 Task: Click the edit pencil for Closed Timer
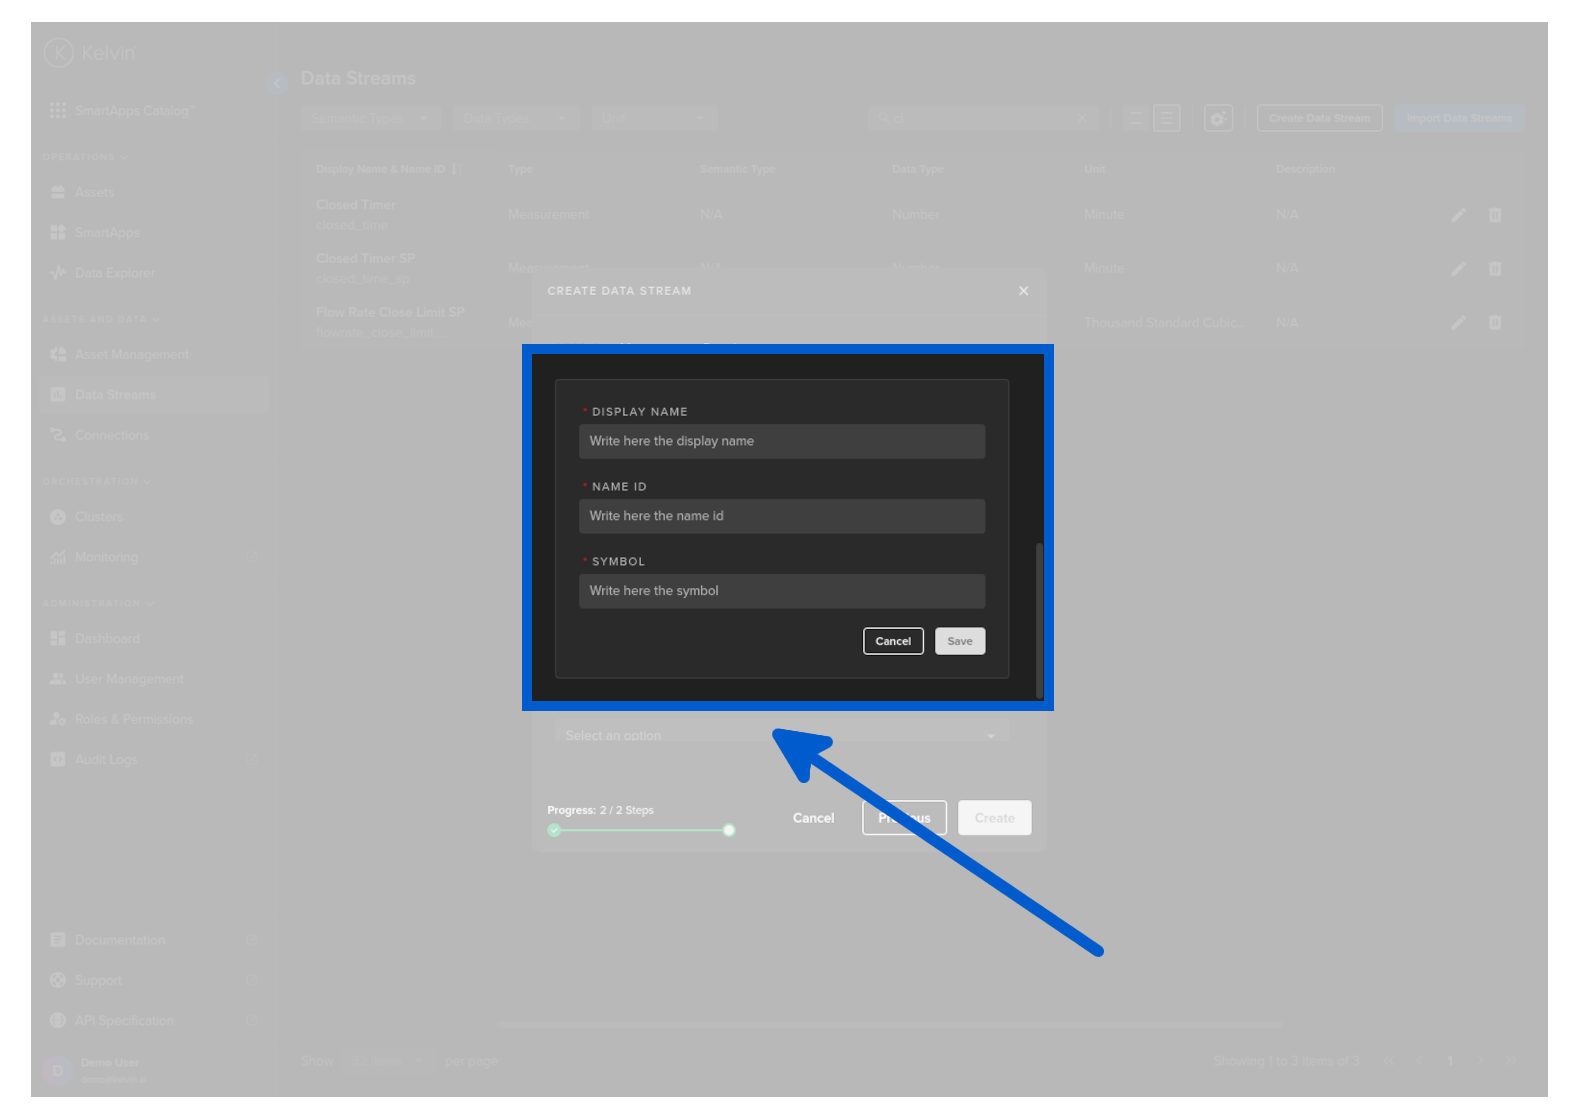click(x=1458, y=215)
